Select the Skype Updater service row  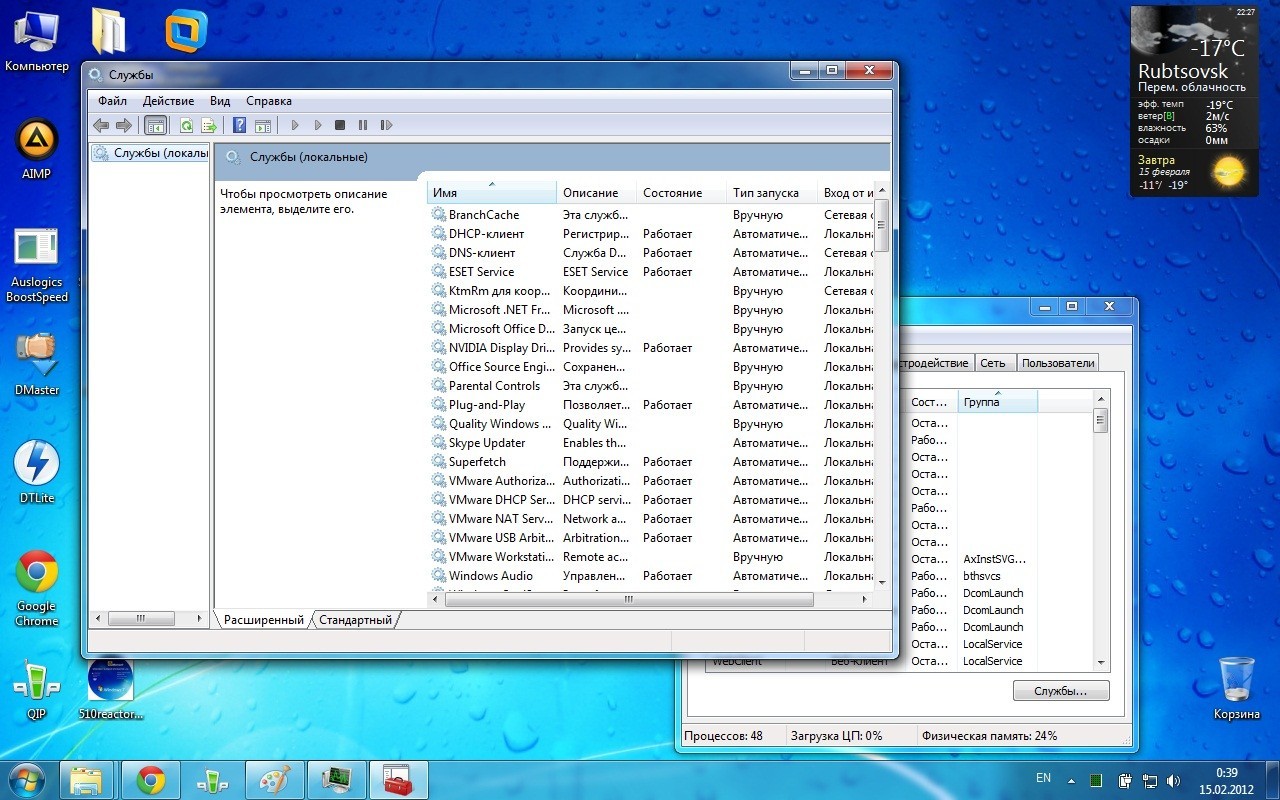point(650,443)
